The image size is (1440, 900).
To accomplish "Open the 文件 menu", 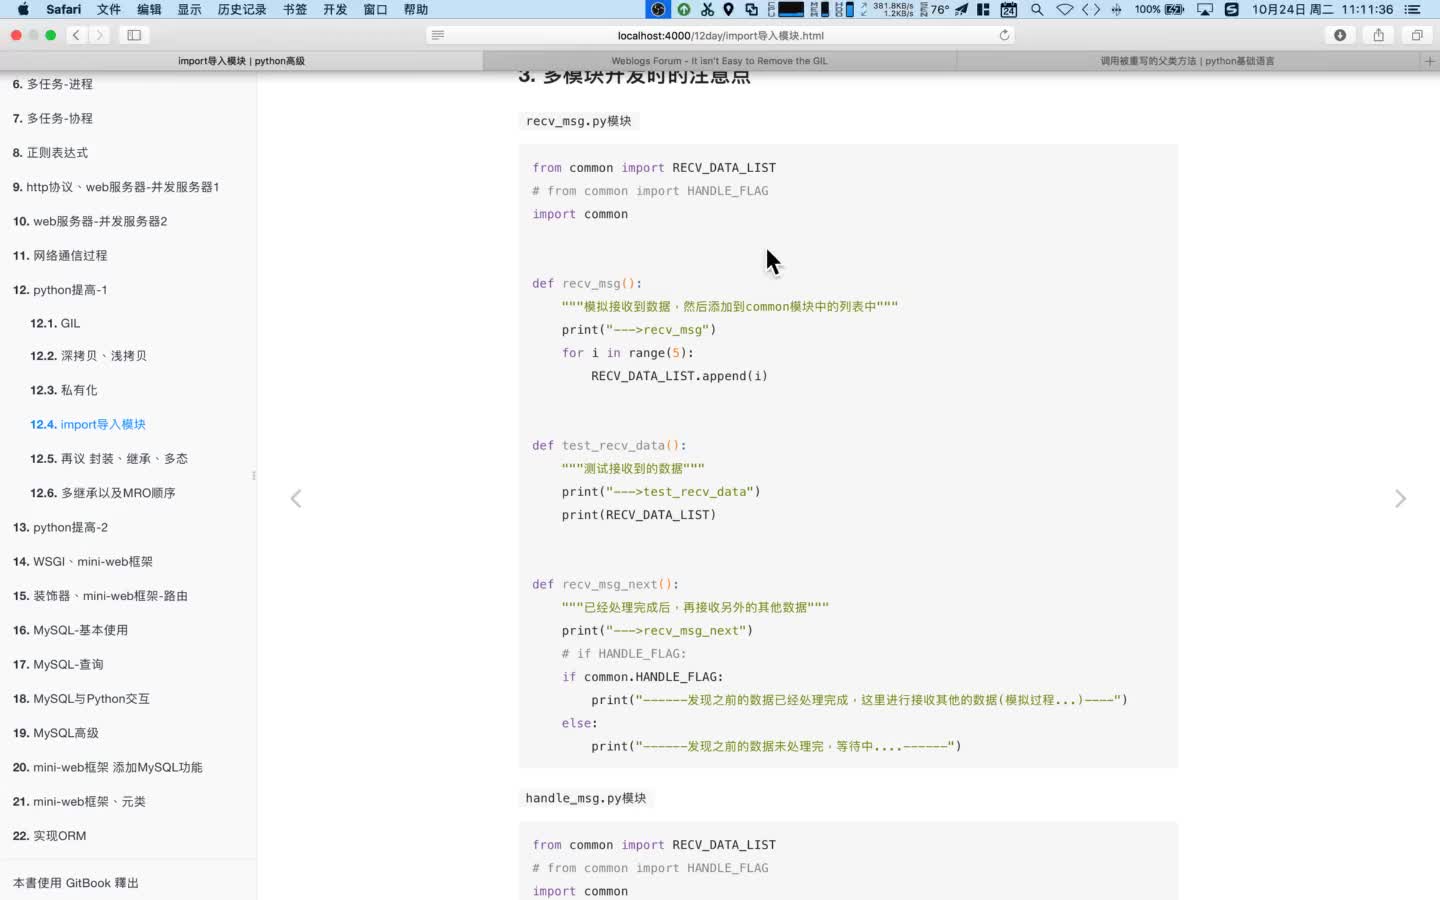I will click(x=109, y=9).
